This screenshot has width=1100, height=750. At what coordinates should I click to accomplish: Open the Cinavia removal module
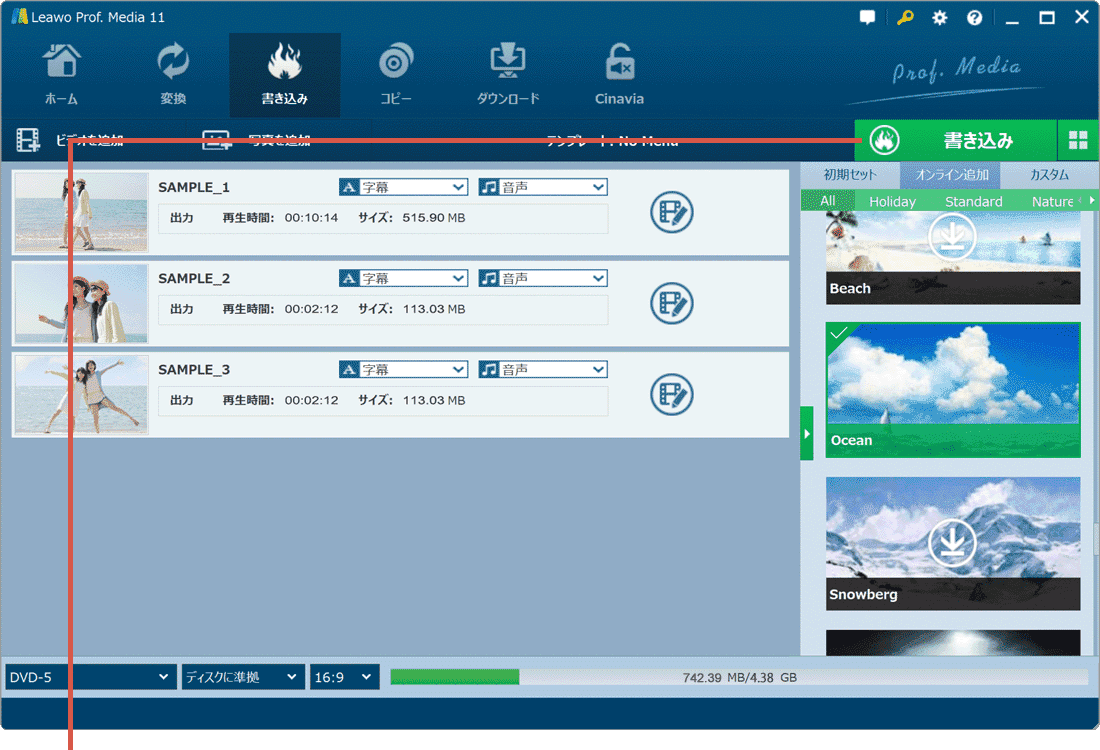pyautogui.click(x=619, y=75)
